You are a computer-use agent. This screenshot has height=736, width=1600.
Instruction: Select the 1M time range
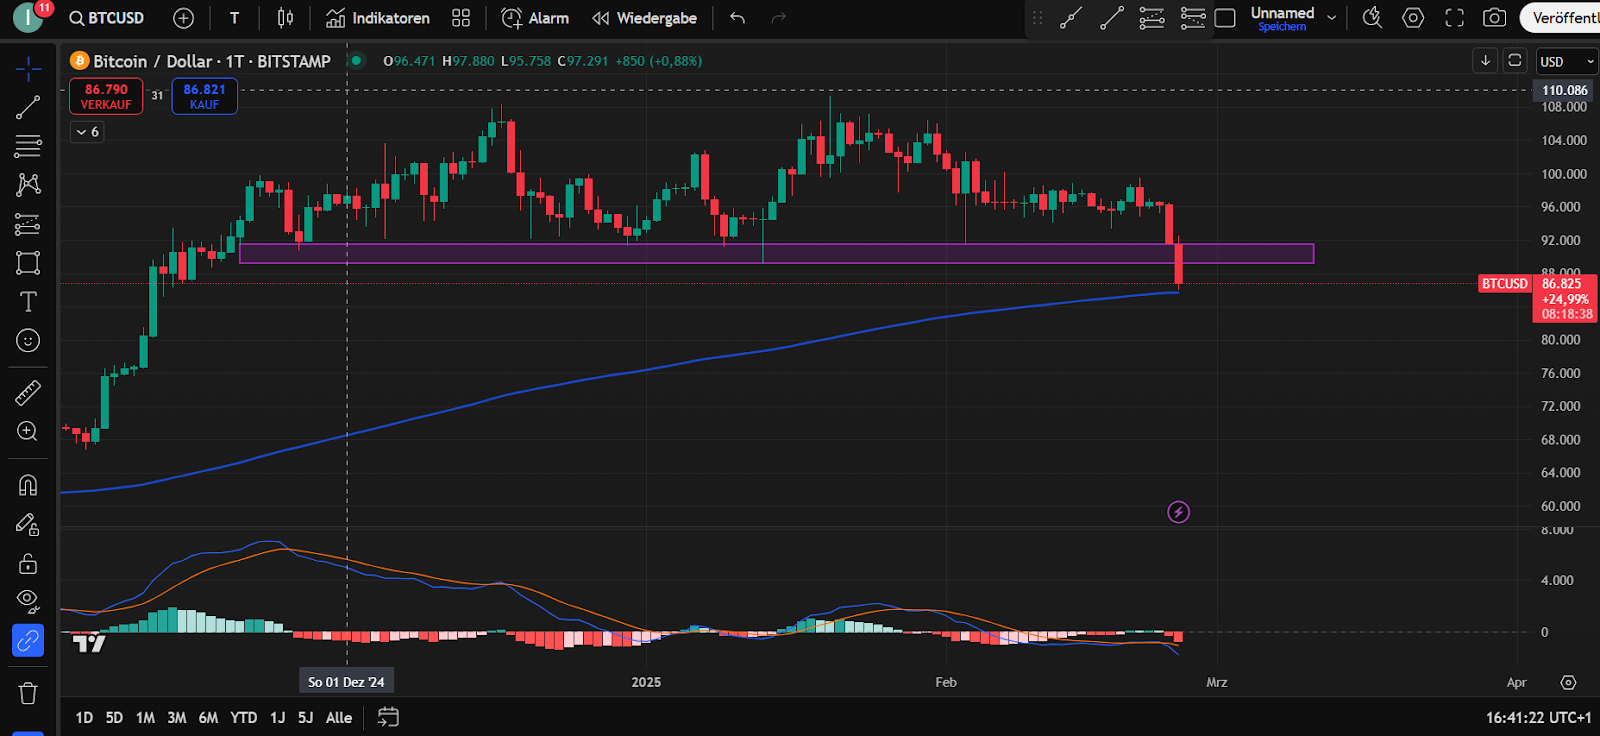tap(145, 717)
